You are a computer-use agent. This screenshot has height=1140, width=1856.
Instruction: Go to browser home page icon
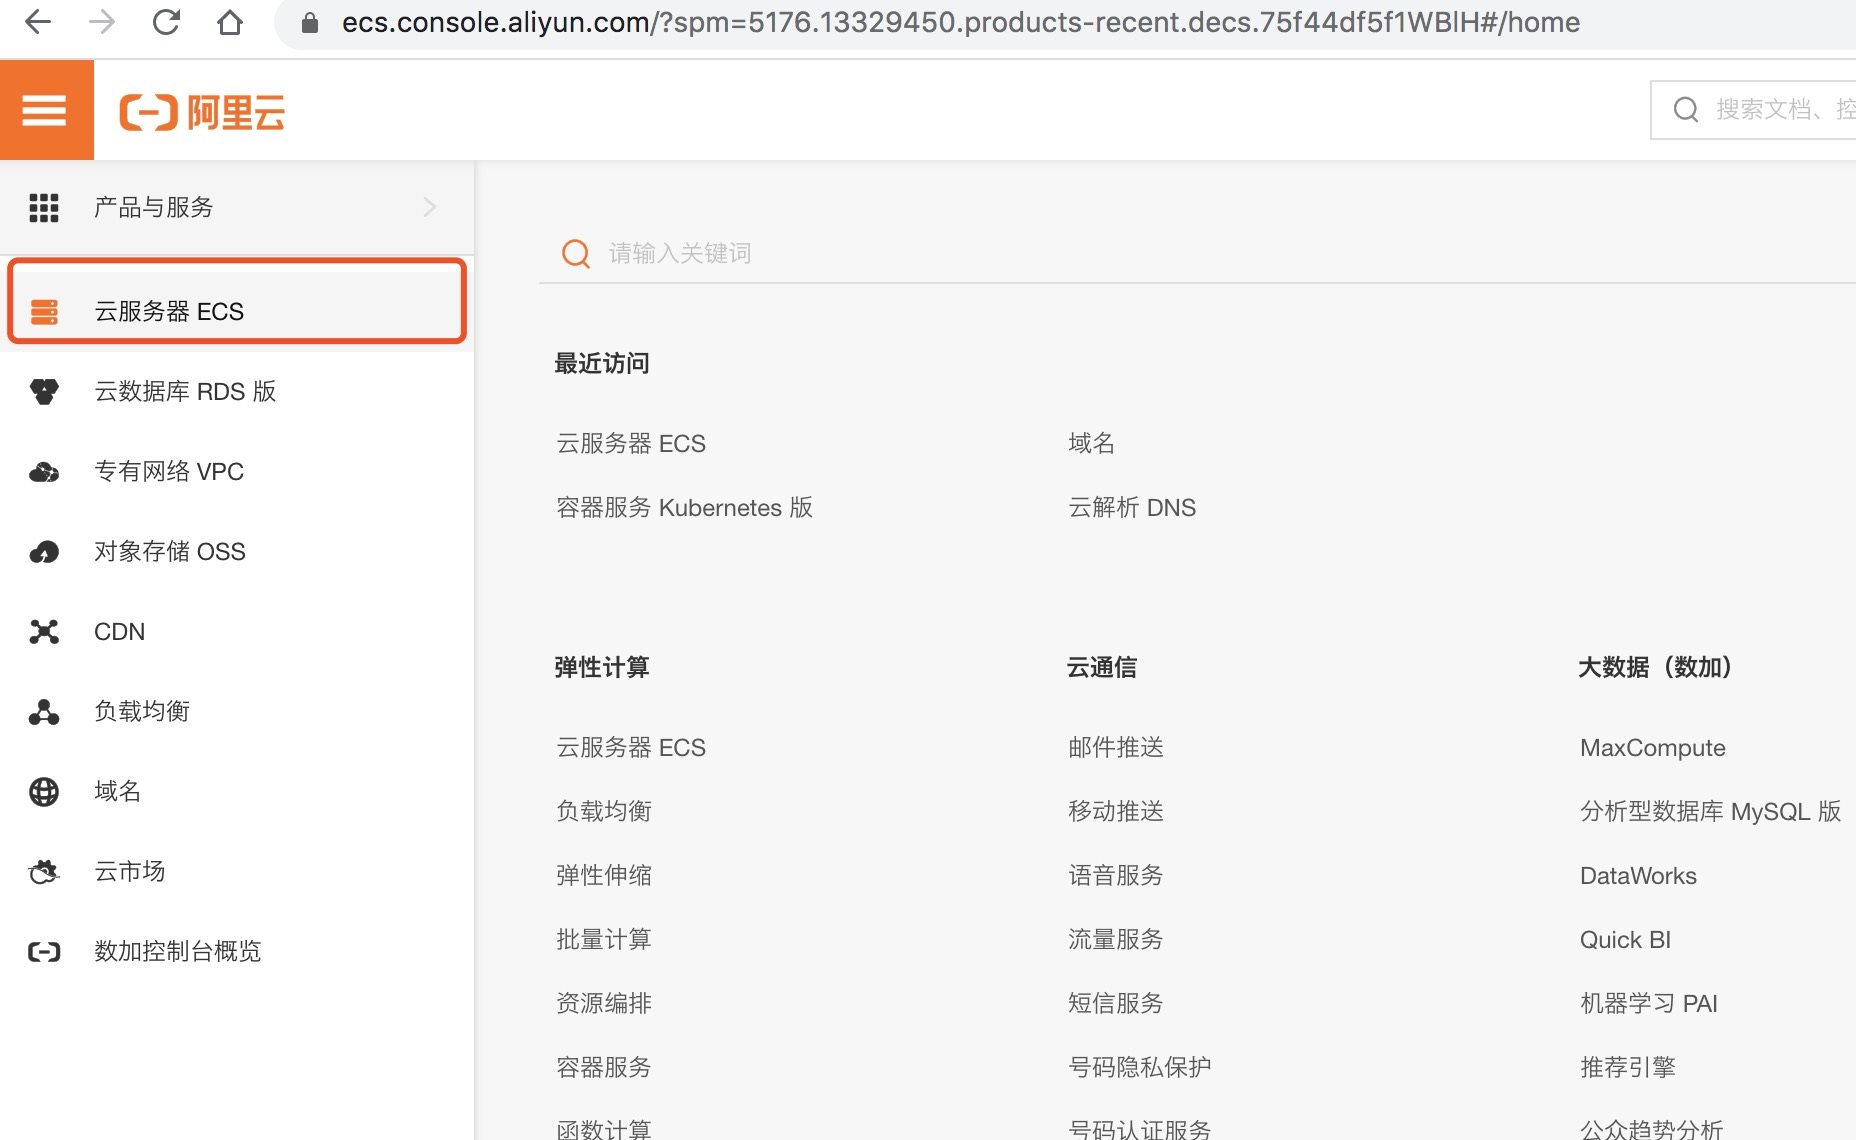pos(230,22)
